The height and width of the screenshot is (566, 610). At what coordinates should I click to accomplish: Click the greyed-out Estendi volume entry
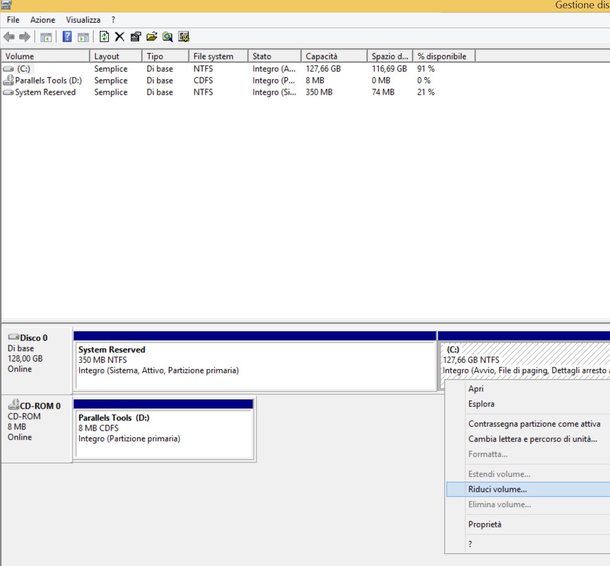(x=500, y=474)
